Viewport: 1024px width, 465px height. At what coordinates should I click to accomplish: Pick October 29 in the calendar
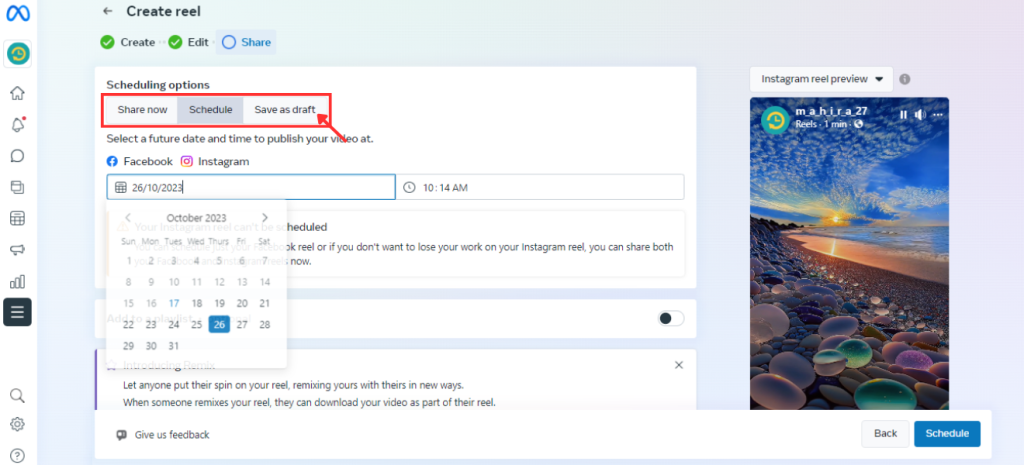pos(129,345)
